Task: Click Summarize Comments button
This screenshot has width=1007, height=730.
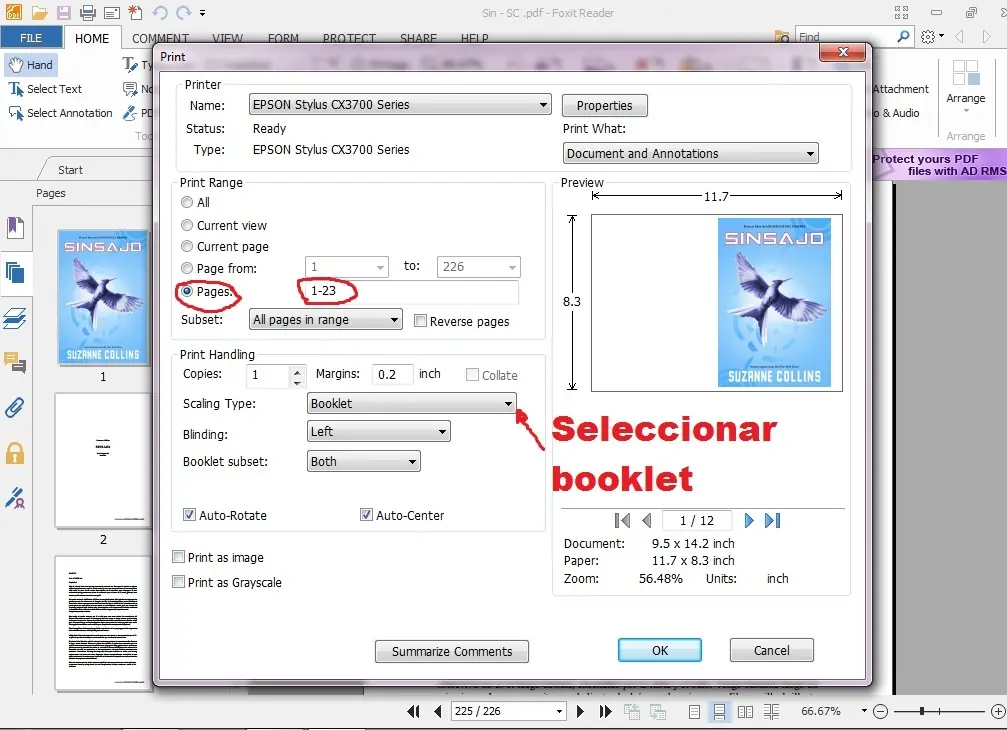Action: point(452,651)
